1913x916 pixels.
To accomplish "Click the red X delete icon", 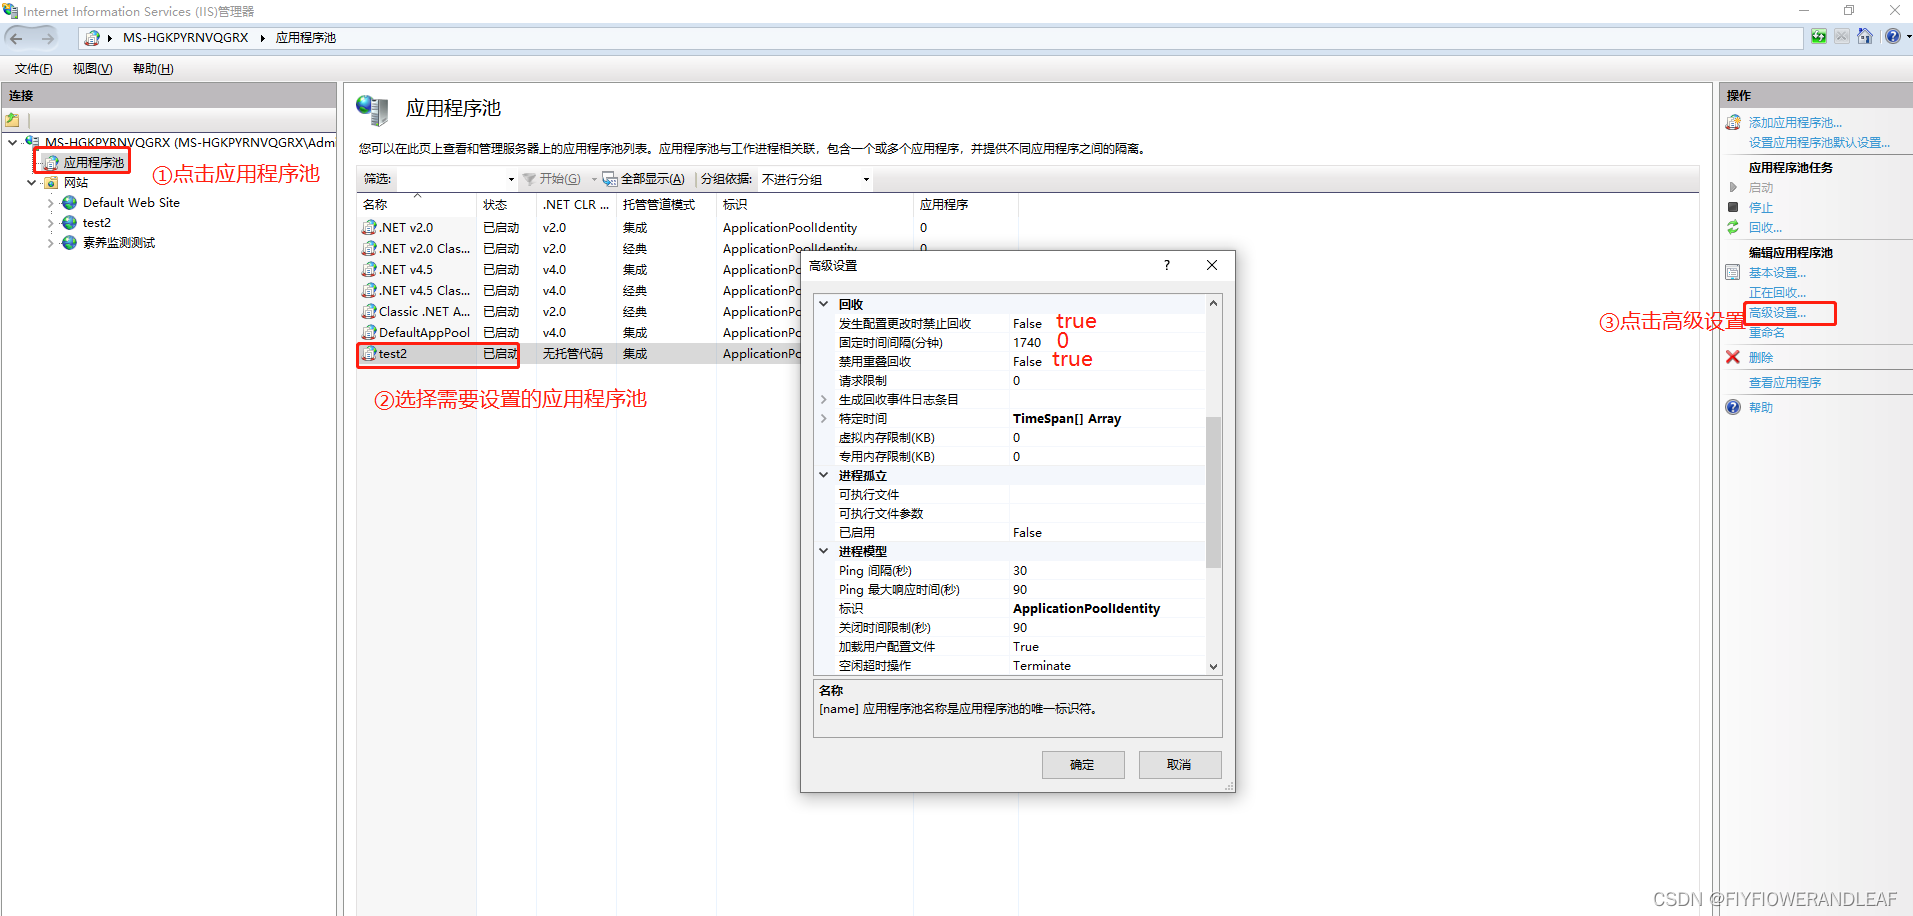I will (x=1733, y=357).
